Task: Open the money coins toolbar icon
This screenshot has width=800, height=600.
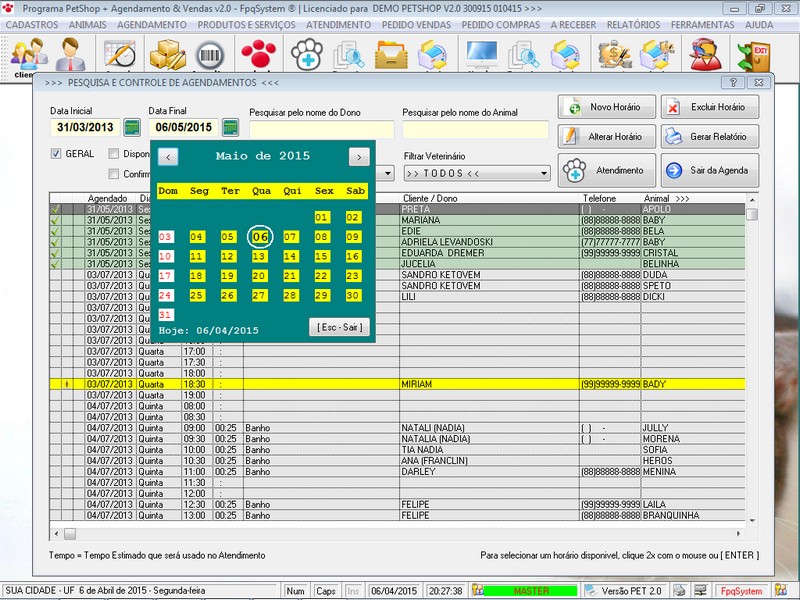Action: coord(614,55)
